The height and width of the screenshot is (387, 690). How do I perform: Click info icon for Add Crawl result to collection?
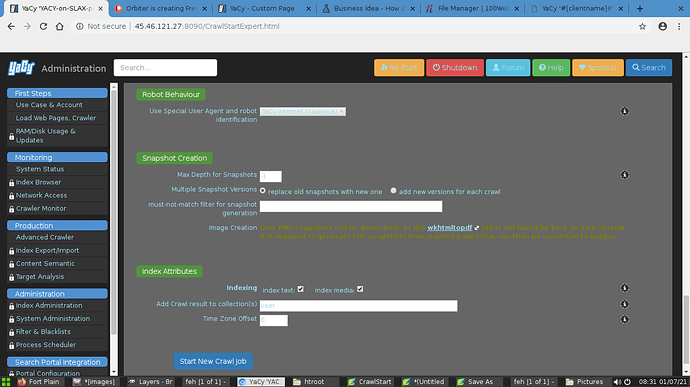(624, 304)
